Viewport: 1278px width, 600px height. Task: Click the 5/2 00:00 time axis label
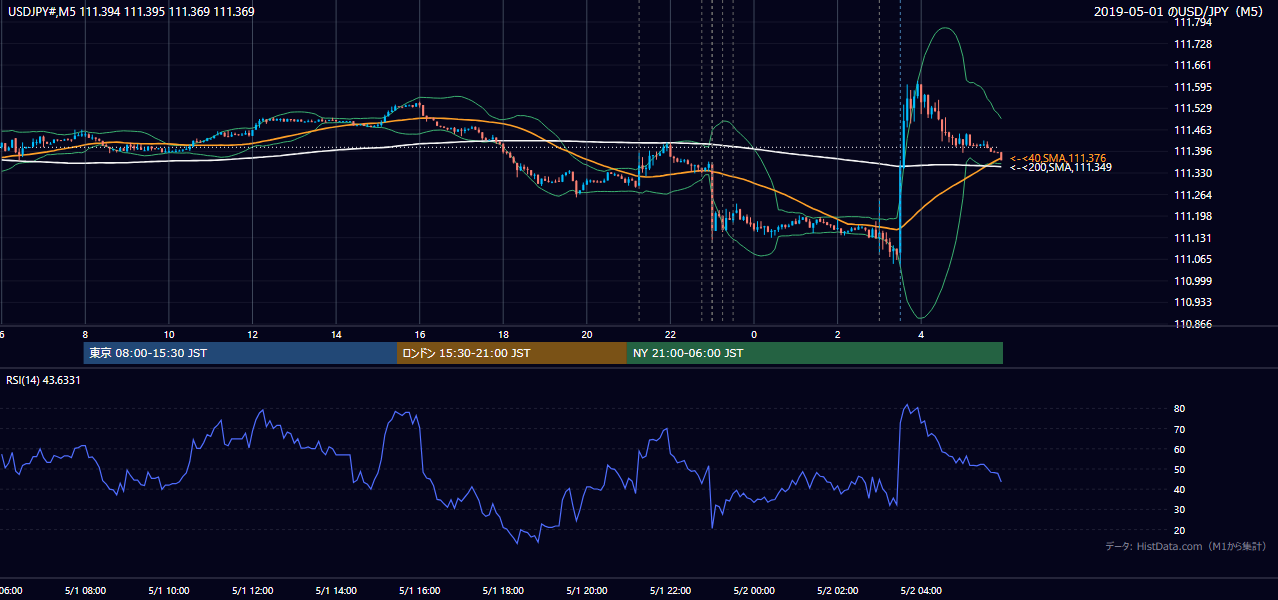tap(754, 591)
